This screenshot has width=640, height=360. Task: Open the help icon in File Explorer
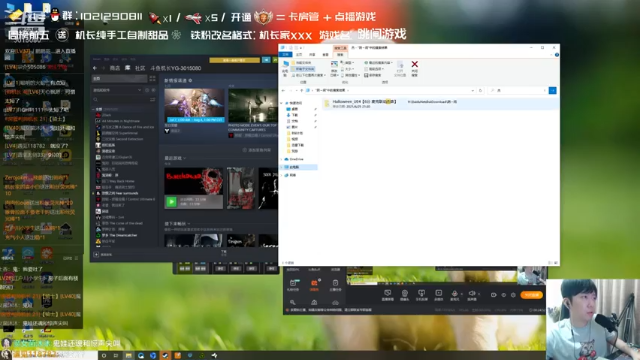(557, 55)
